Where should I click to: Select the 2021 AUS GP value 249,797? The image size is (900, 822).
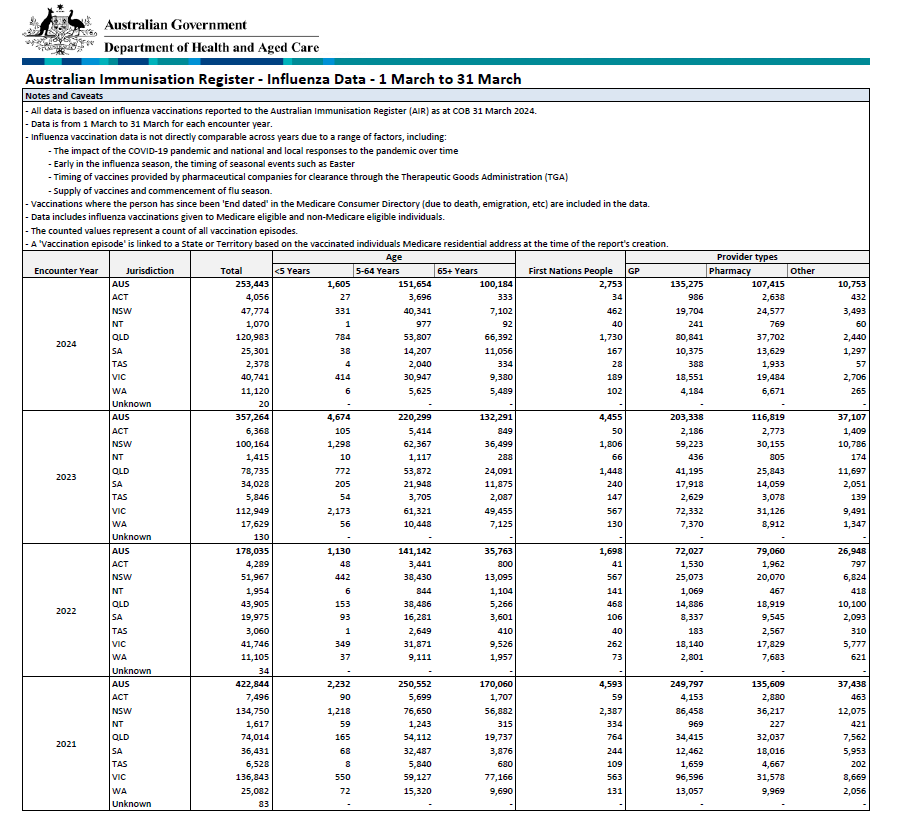pyautogui.click(x=686, y=684)
